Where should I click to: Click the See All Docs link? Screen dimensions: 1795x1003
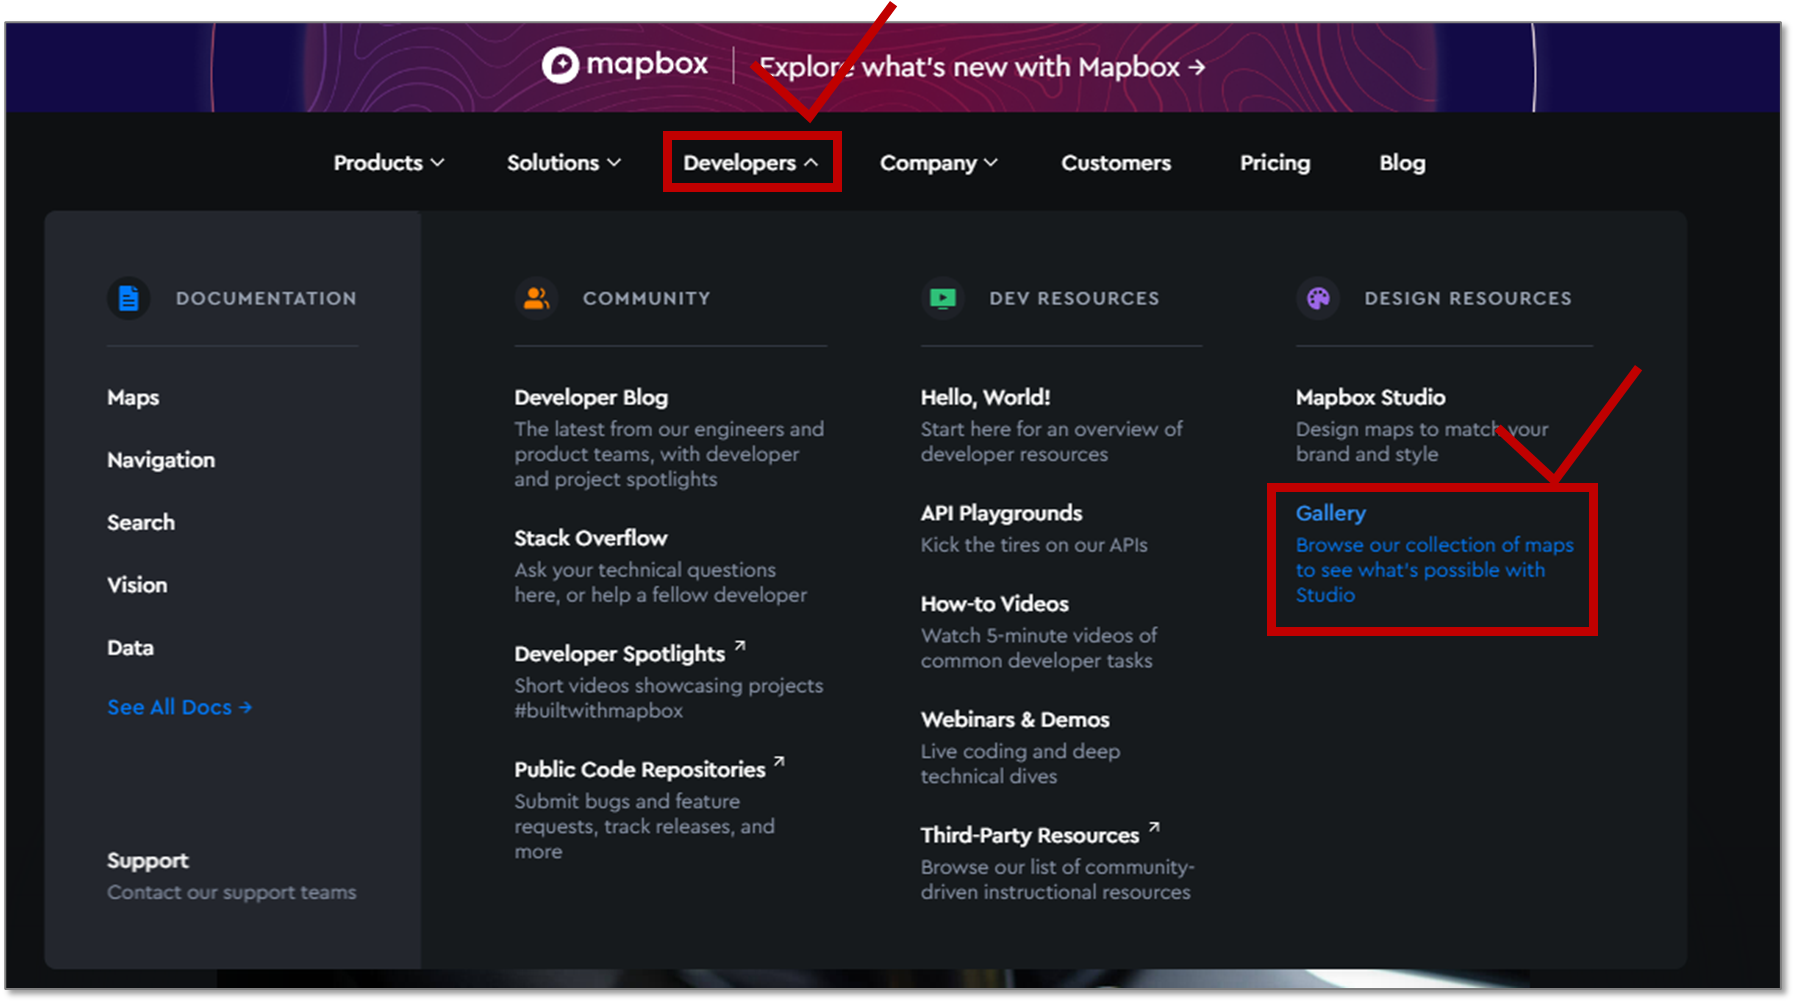[x=180, y=707]
